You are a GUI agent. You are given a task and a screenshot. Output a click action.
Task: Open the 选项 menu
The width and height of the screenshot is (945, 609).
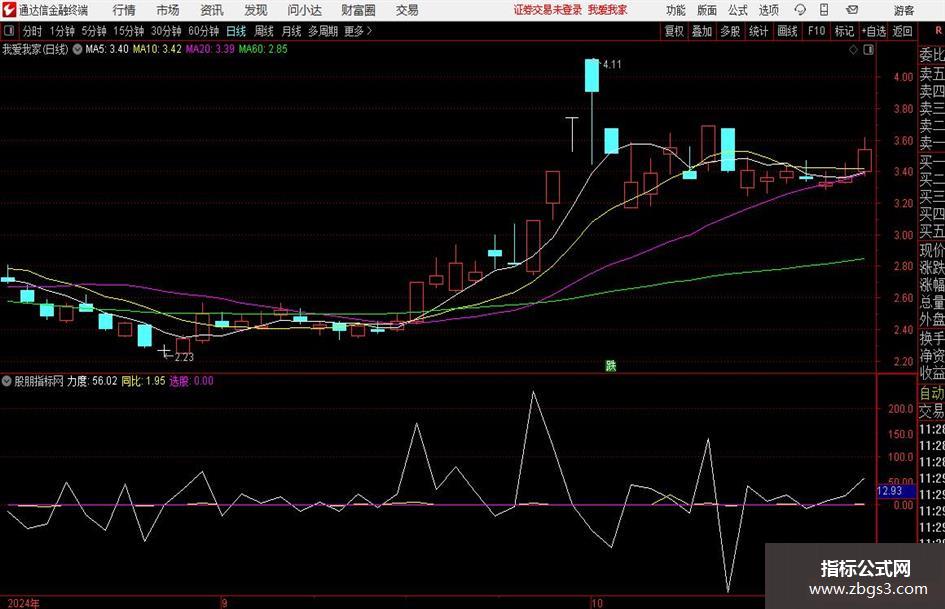[769, 10]
